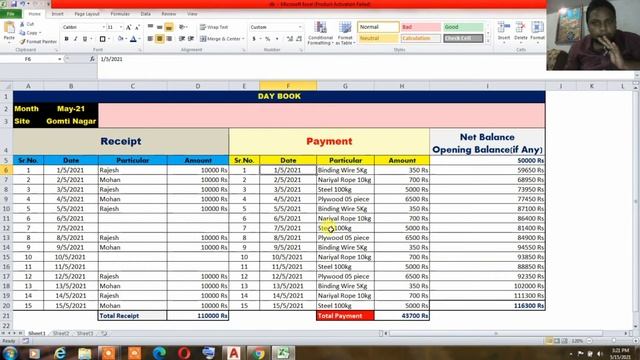Click Undo in Quick Access Toolbar
This screenshot has height=360, width=640.
[x=23, y=4]
